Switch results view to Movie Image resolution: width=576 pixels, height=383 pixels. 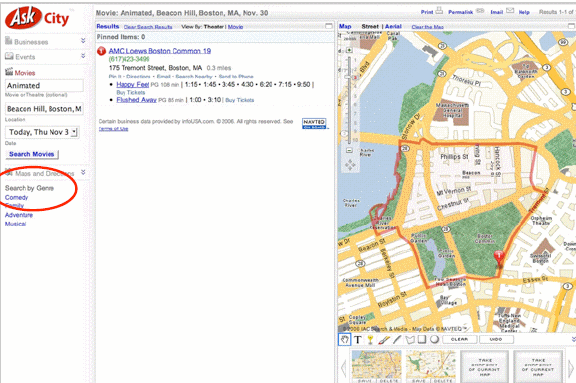[235, 27]
